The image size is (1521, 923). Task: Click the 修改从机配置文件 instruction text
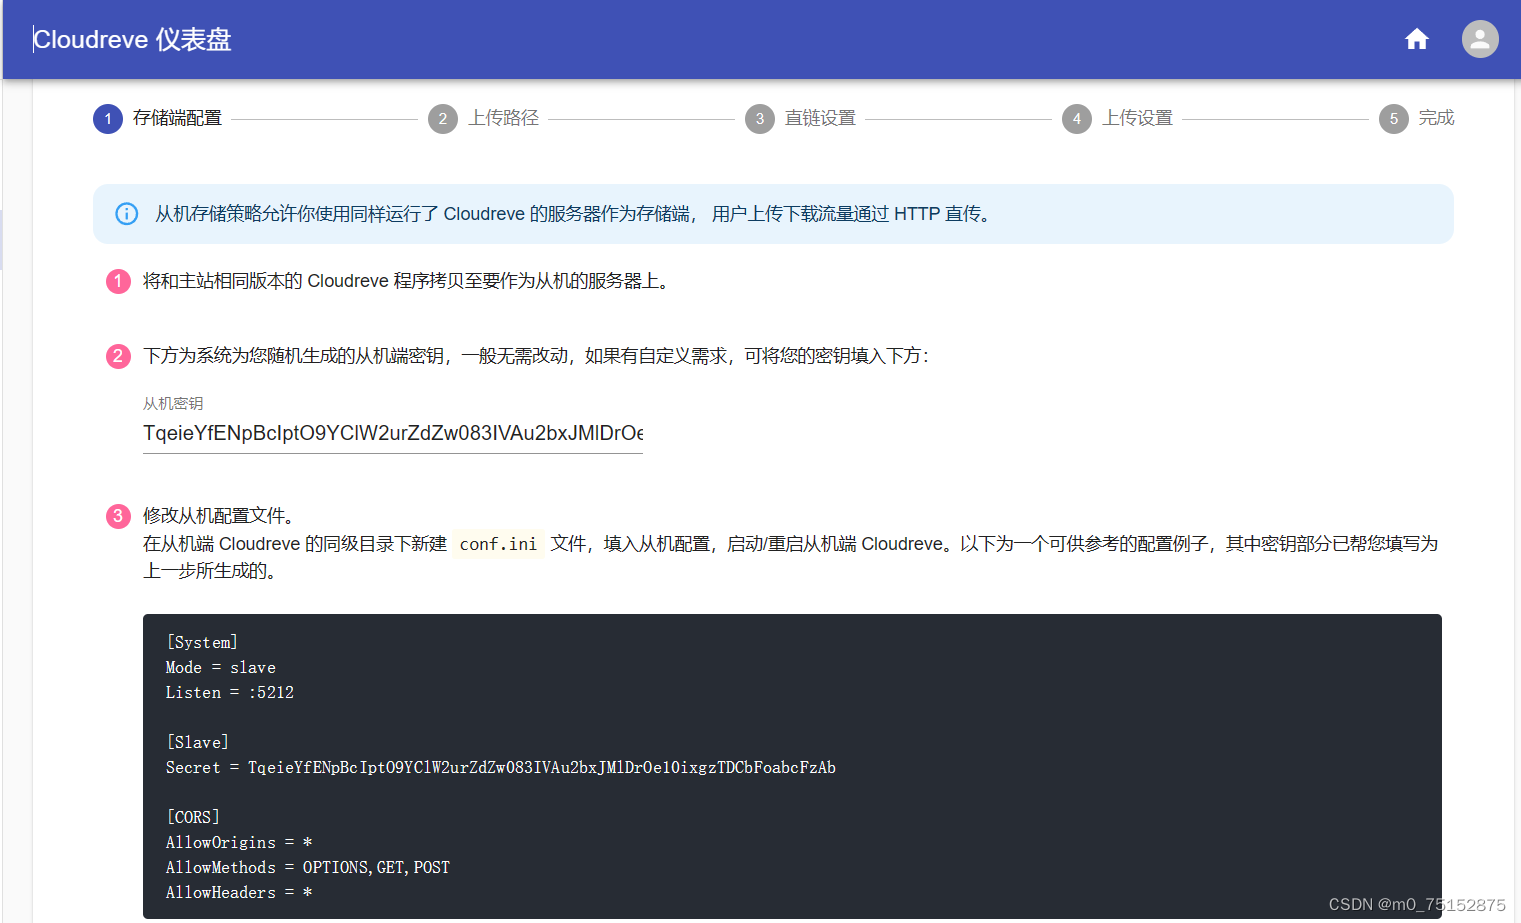[219, 516]
